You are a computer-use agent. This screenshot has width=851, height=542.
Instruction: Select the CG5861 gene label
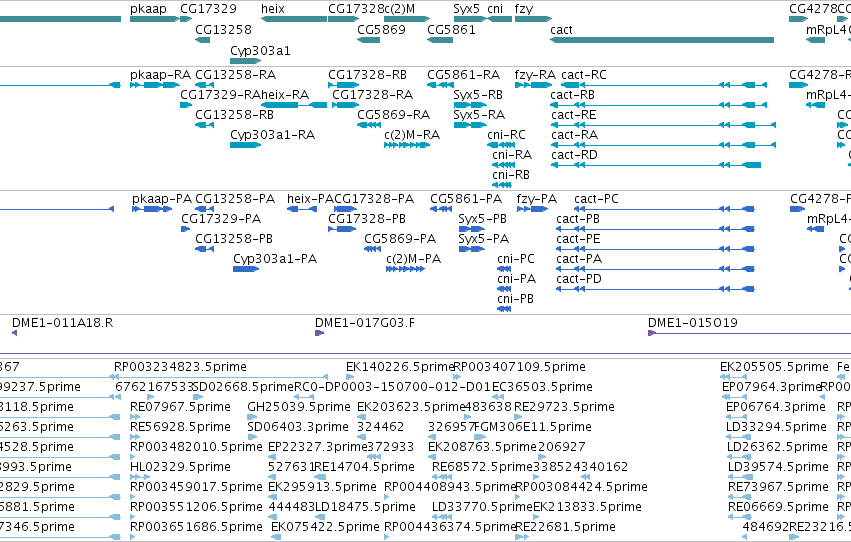[x=452, y=30]
